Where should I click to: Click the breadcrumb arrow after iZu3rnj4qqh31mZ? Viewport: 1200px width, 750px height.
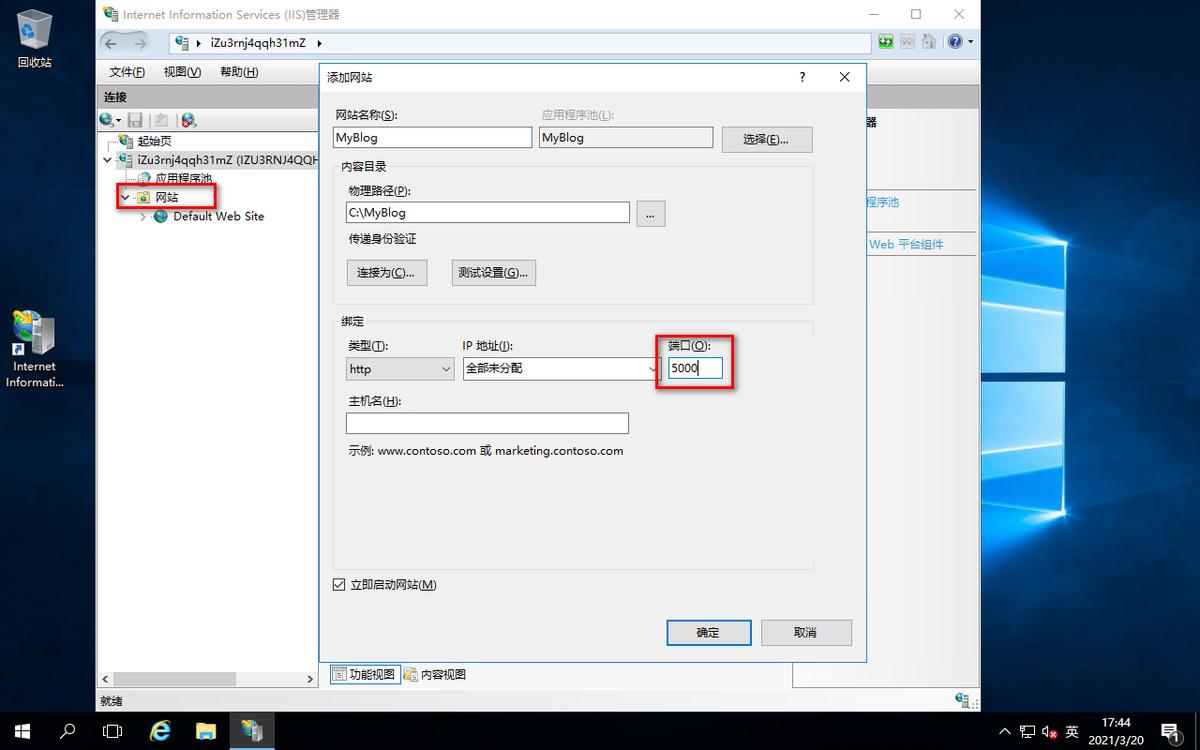[x=319, y=43]
